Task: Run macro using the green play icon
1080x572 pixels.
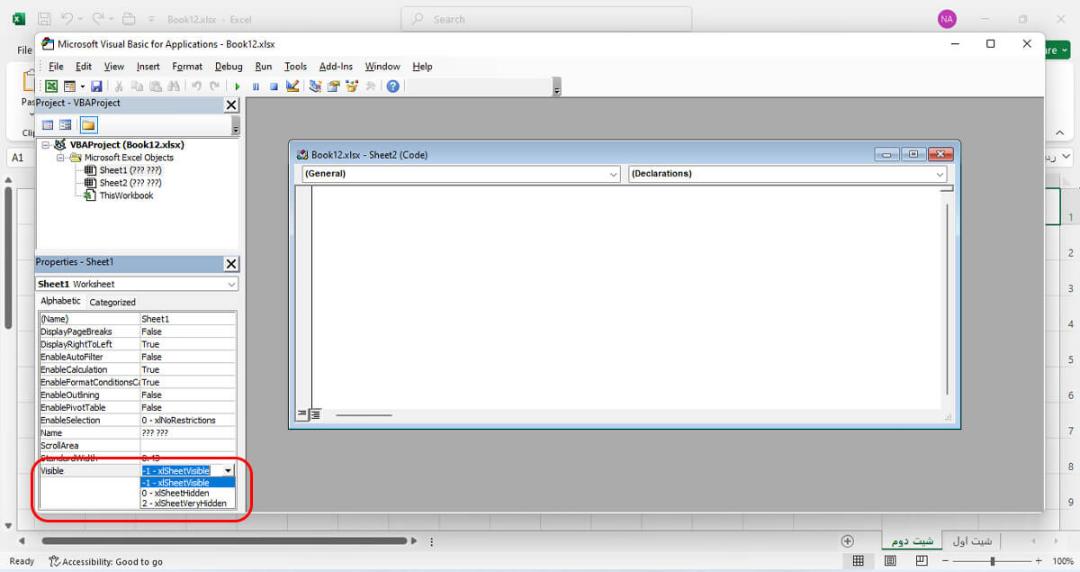Action: tap(237, 86)
